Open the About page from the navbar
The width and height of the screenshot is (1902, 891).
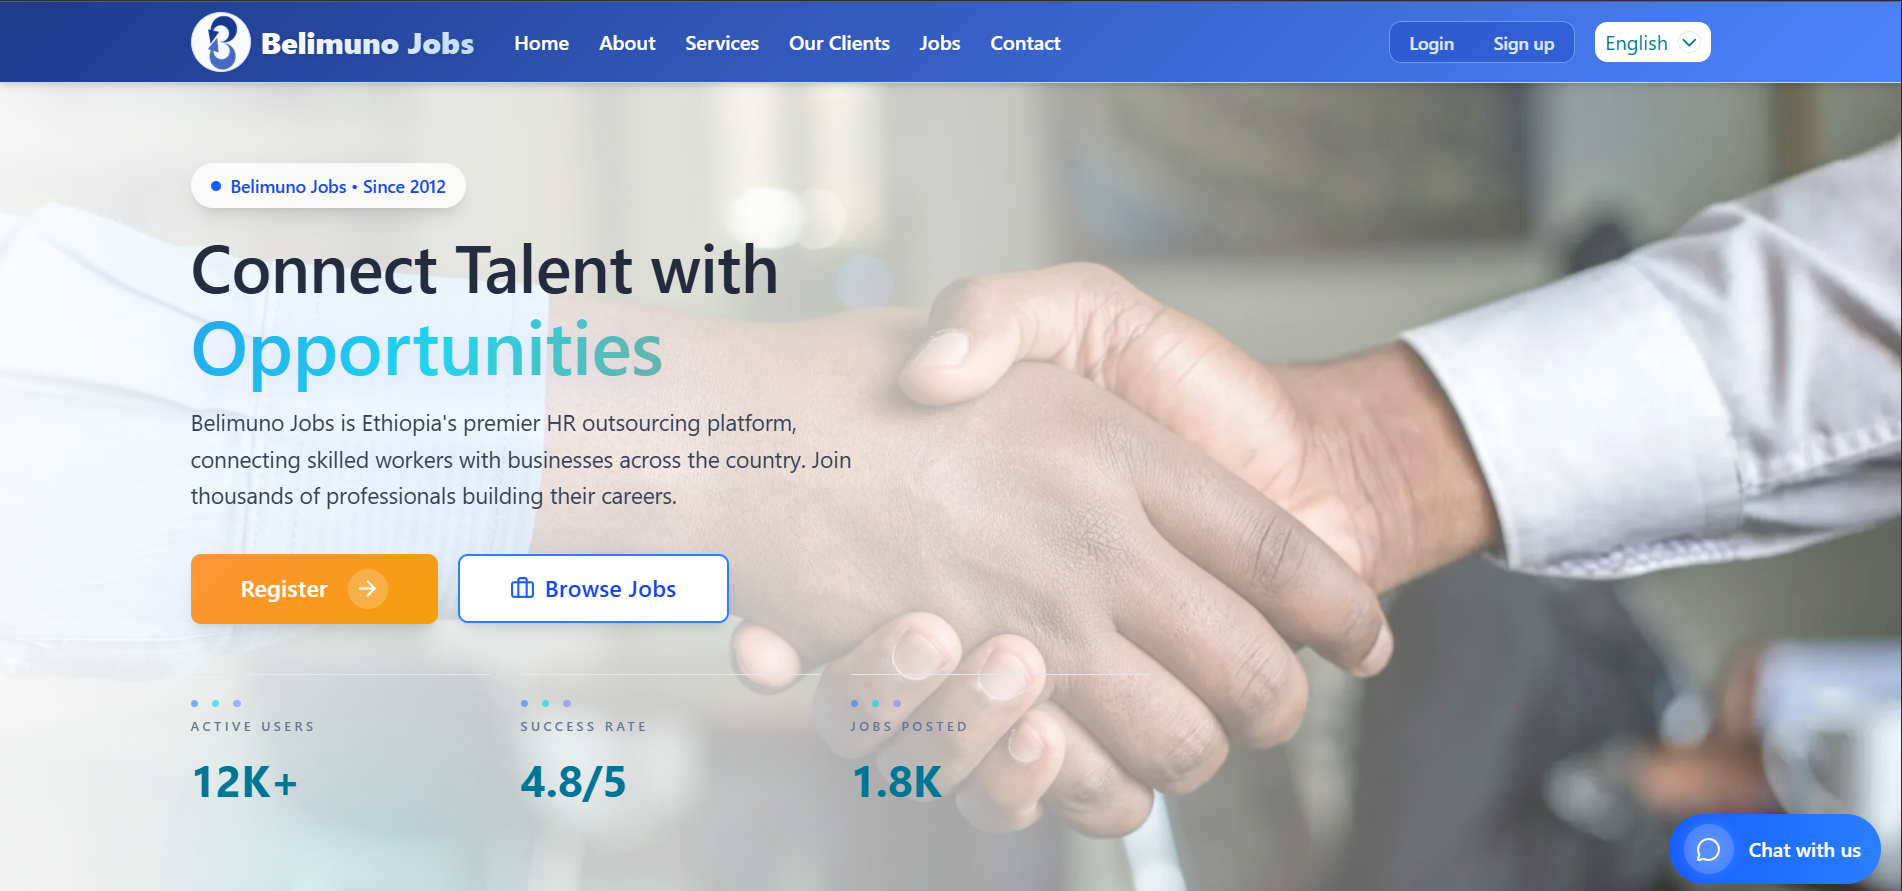pyautogui.click(x=627, y=43)
